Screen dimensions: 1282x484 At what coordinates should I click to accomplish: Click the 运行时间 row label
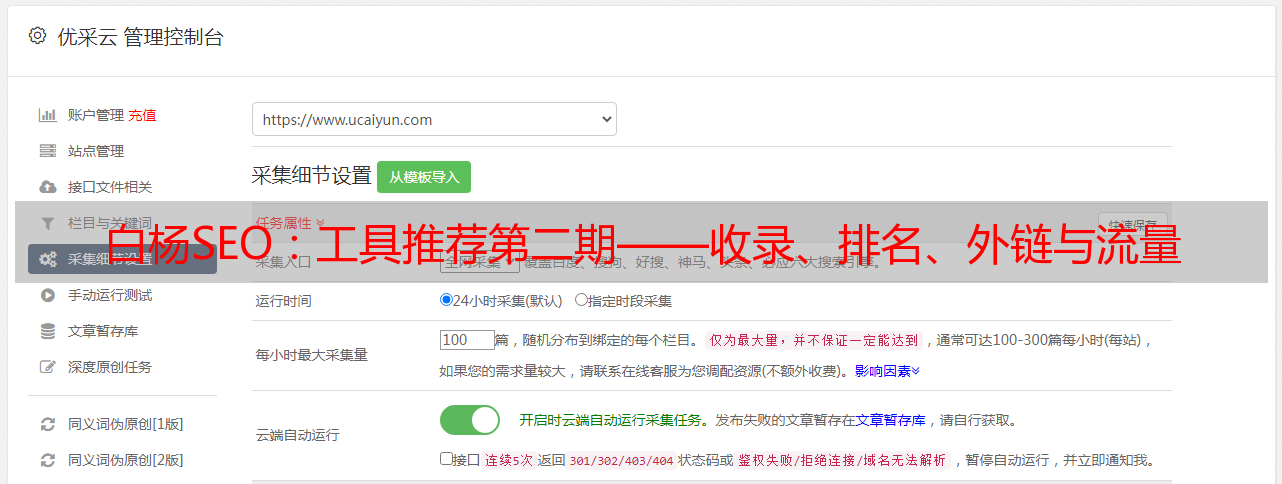[283, 300]
